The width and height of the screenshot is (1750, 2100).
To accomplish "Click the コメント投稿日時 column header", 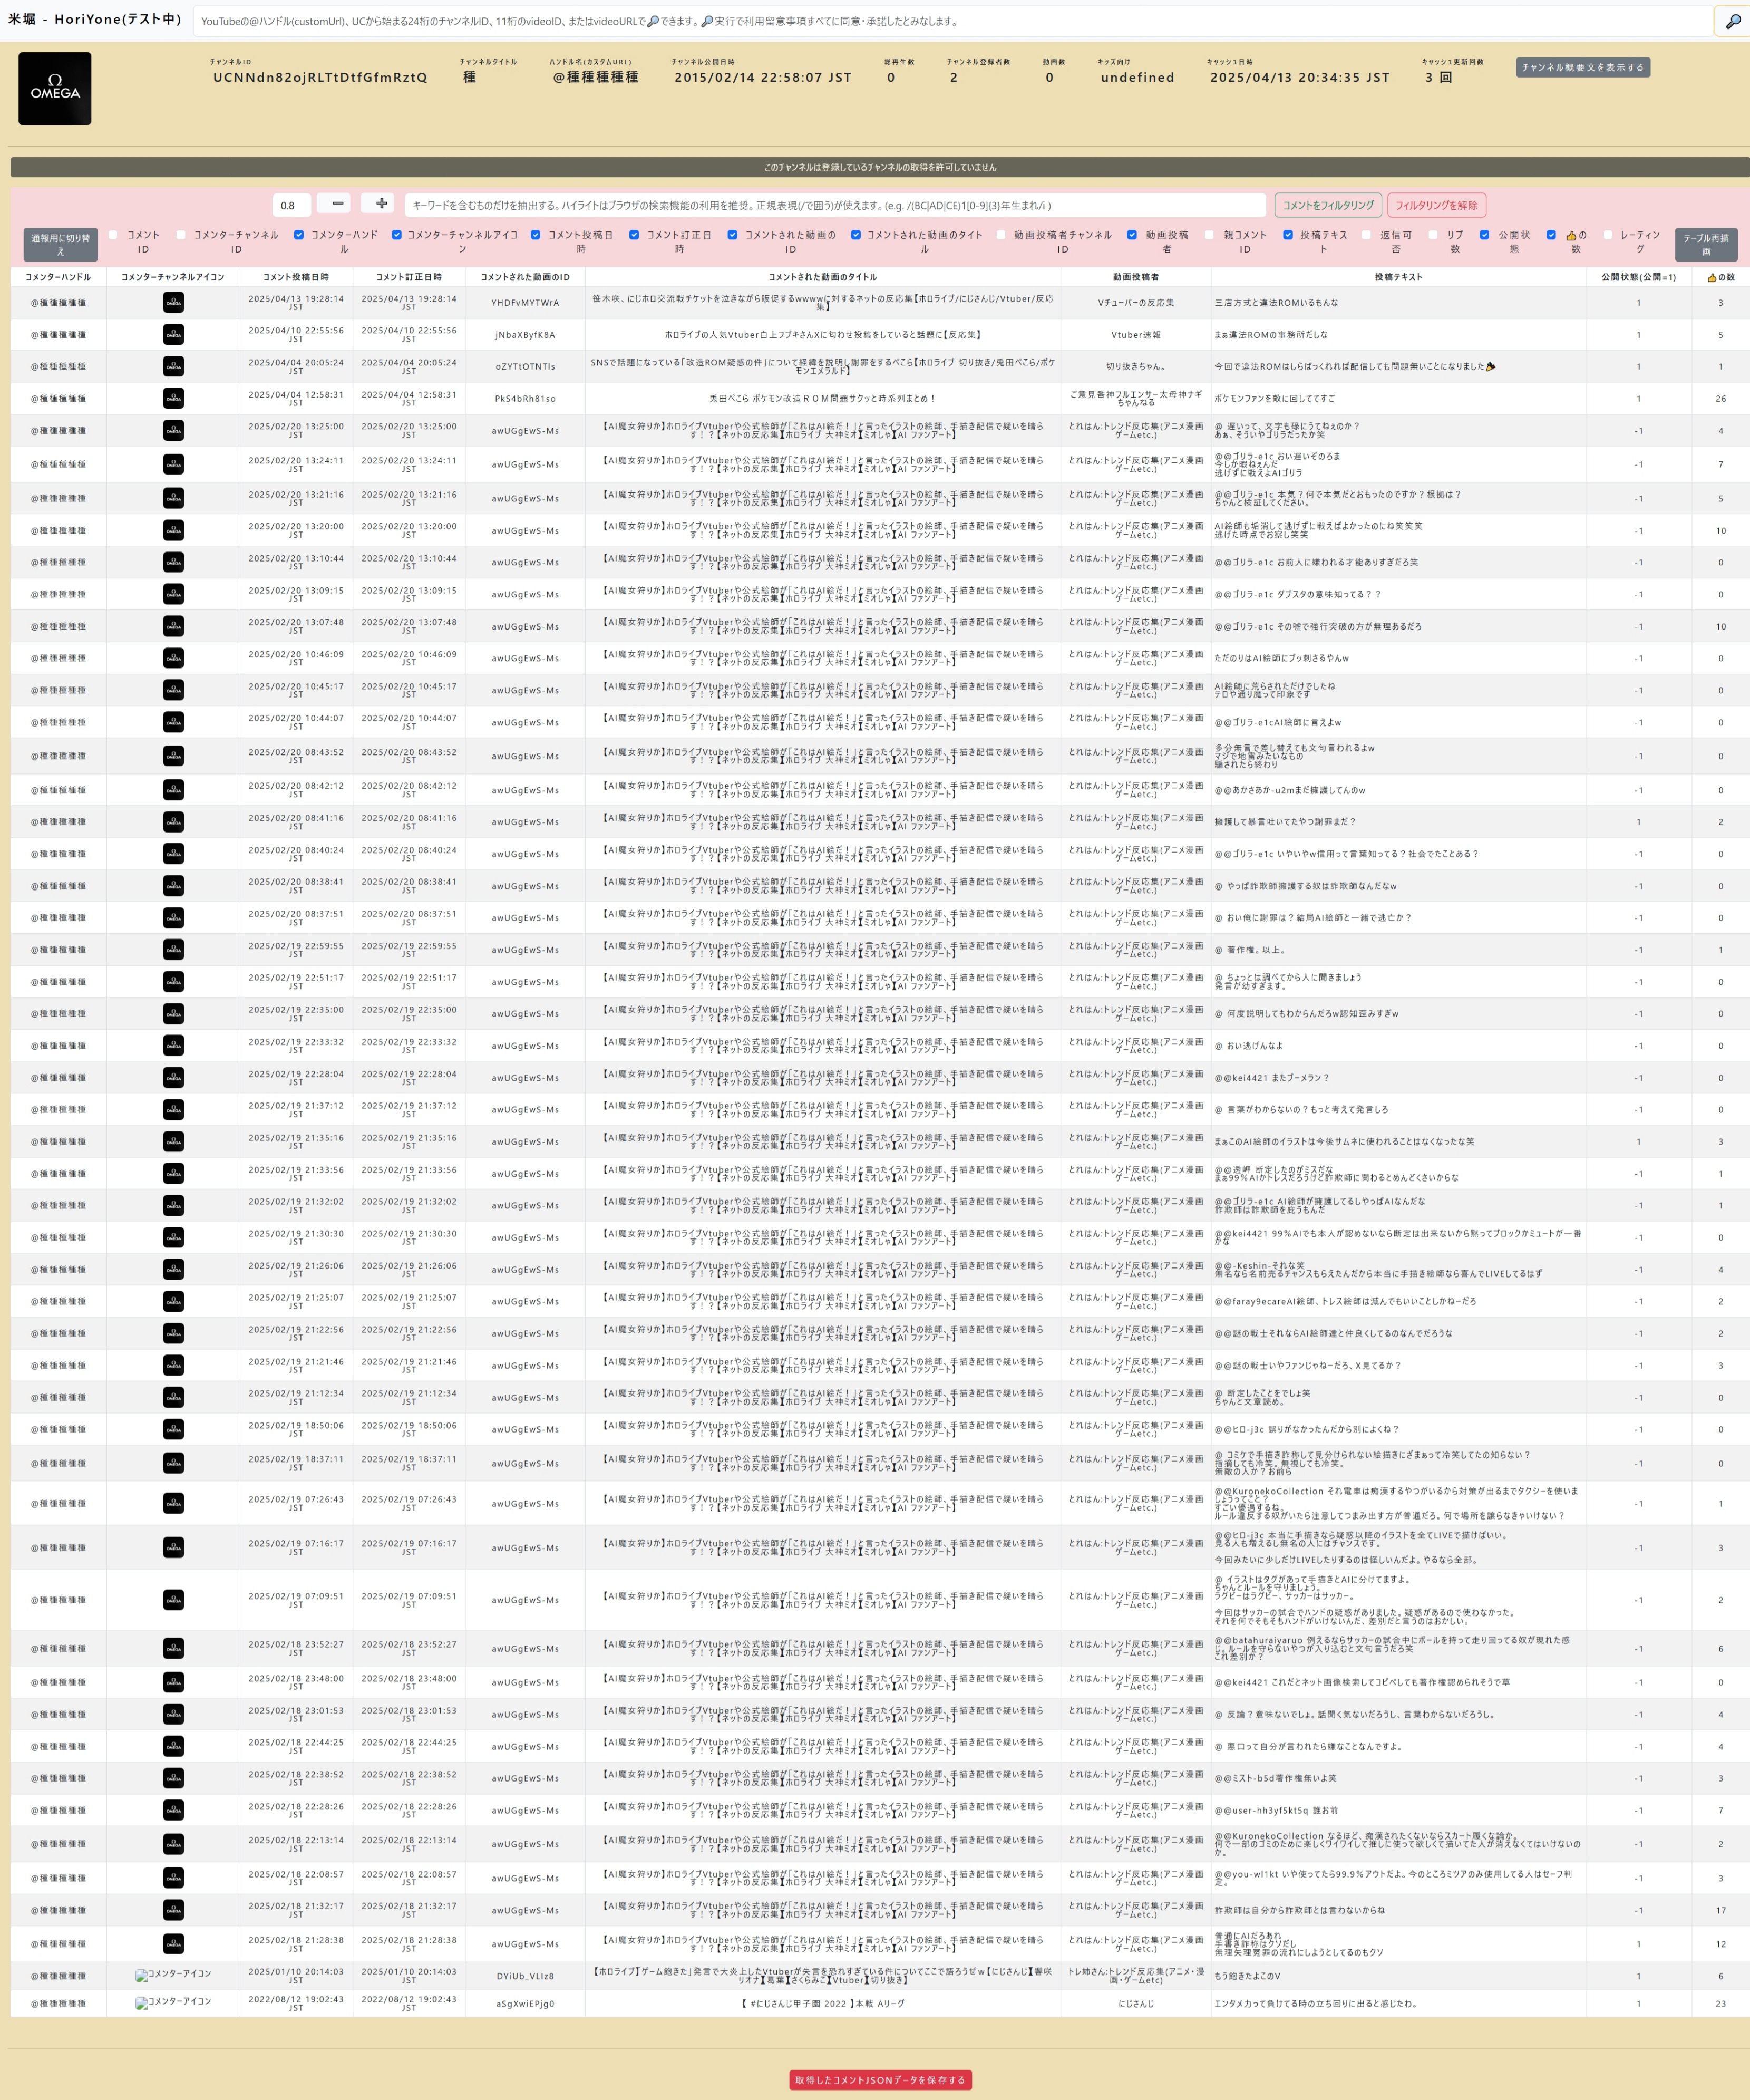I will click(x=296, y=277).
